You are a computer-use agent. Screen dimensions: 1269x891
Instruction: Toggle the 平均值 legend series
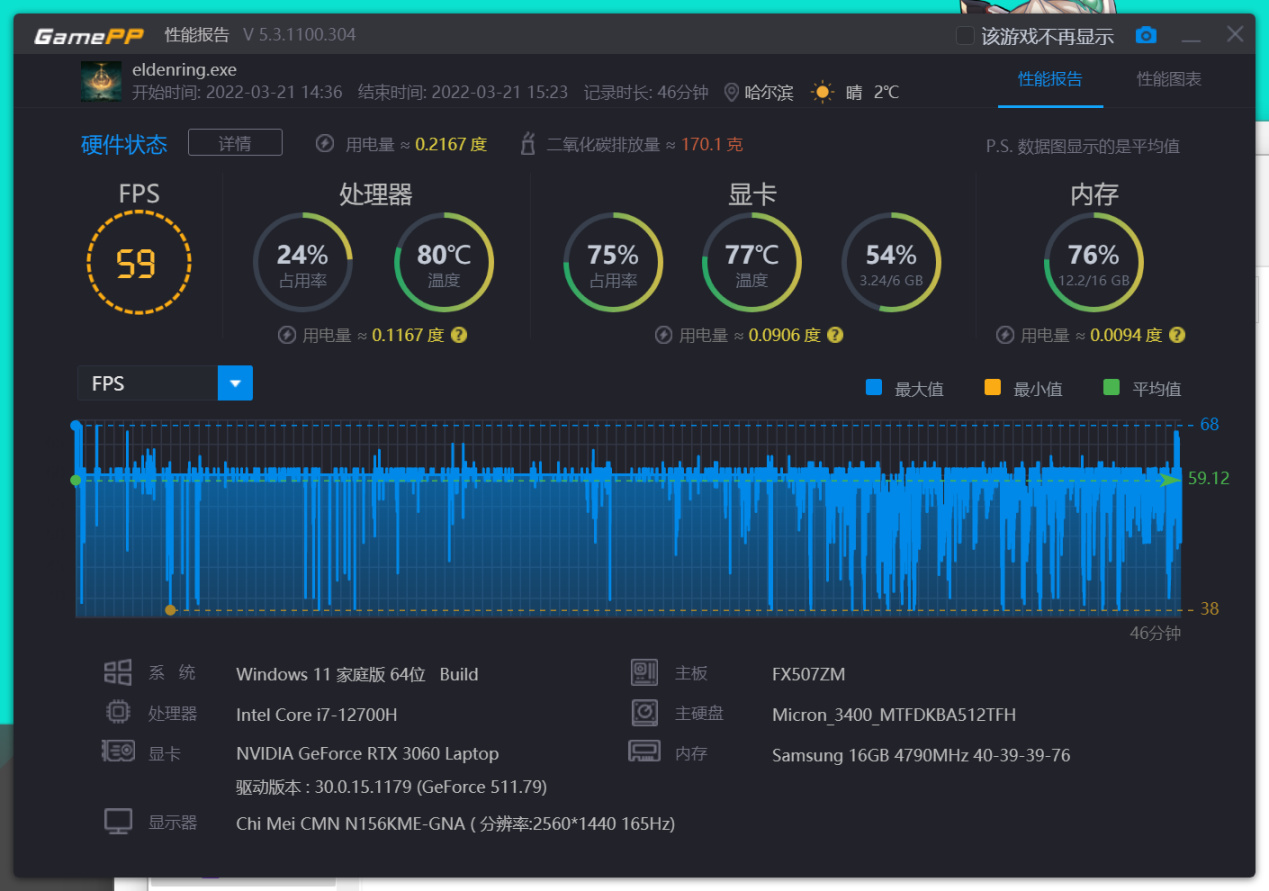(1142, 389)
